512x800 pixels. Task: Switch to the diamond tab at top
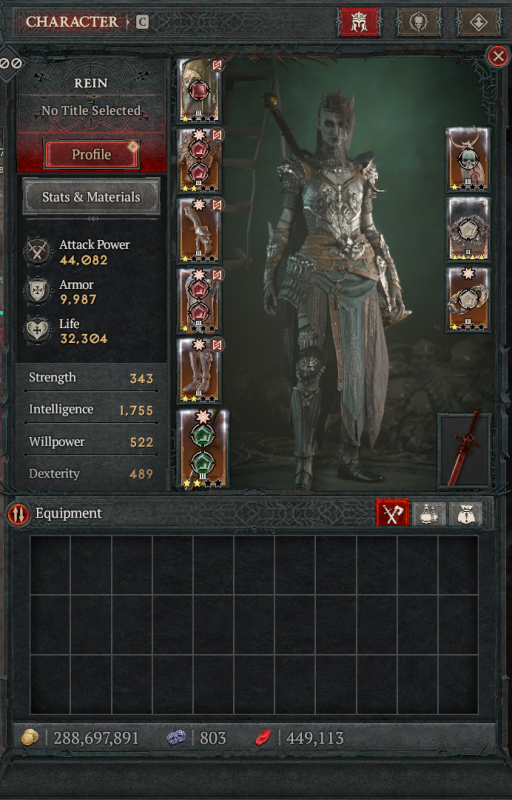pyautogui.click(x=478, y=22)
